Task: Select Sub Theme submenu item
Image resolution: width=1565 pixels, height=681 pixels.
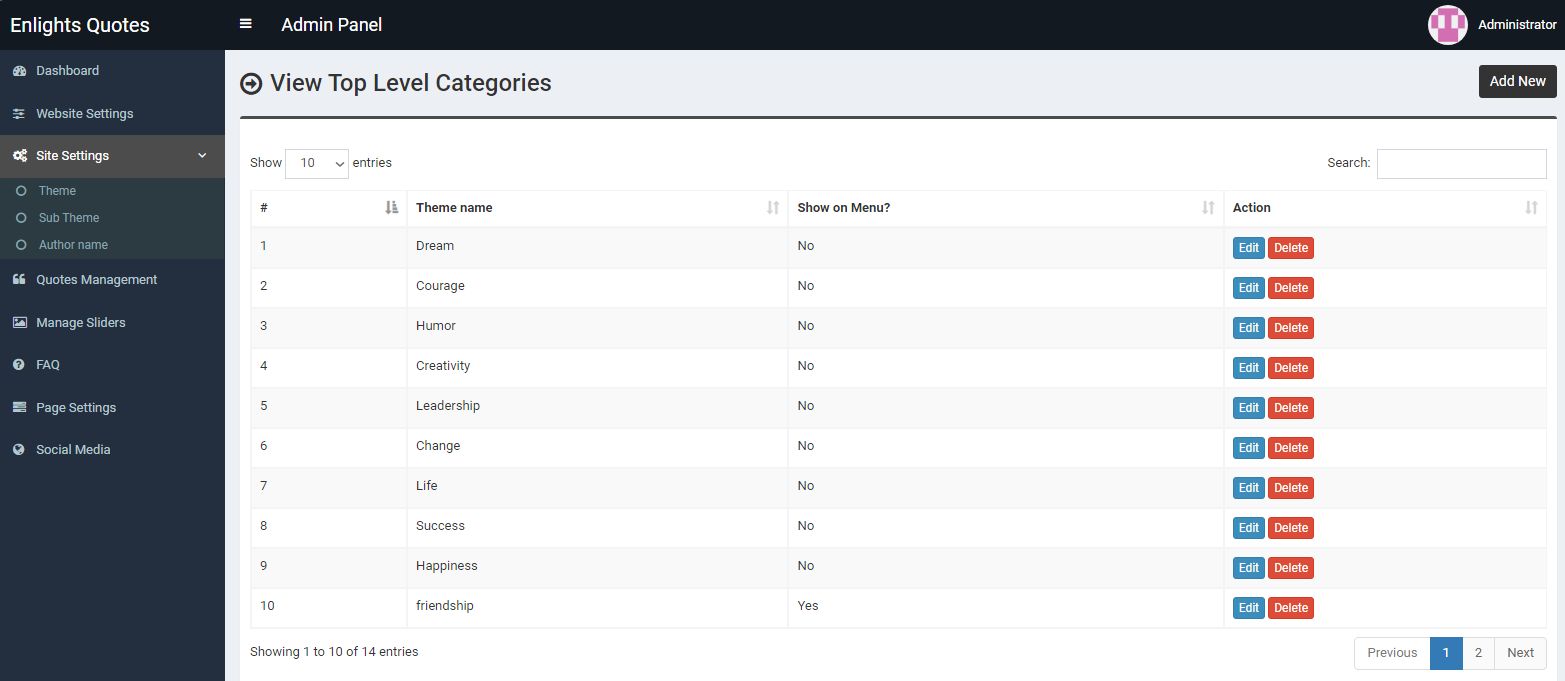Action: click(x=112, y=218)
